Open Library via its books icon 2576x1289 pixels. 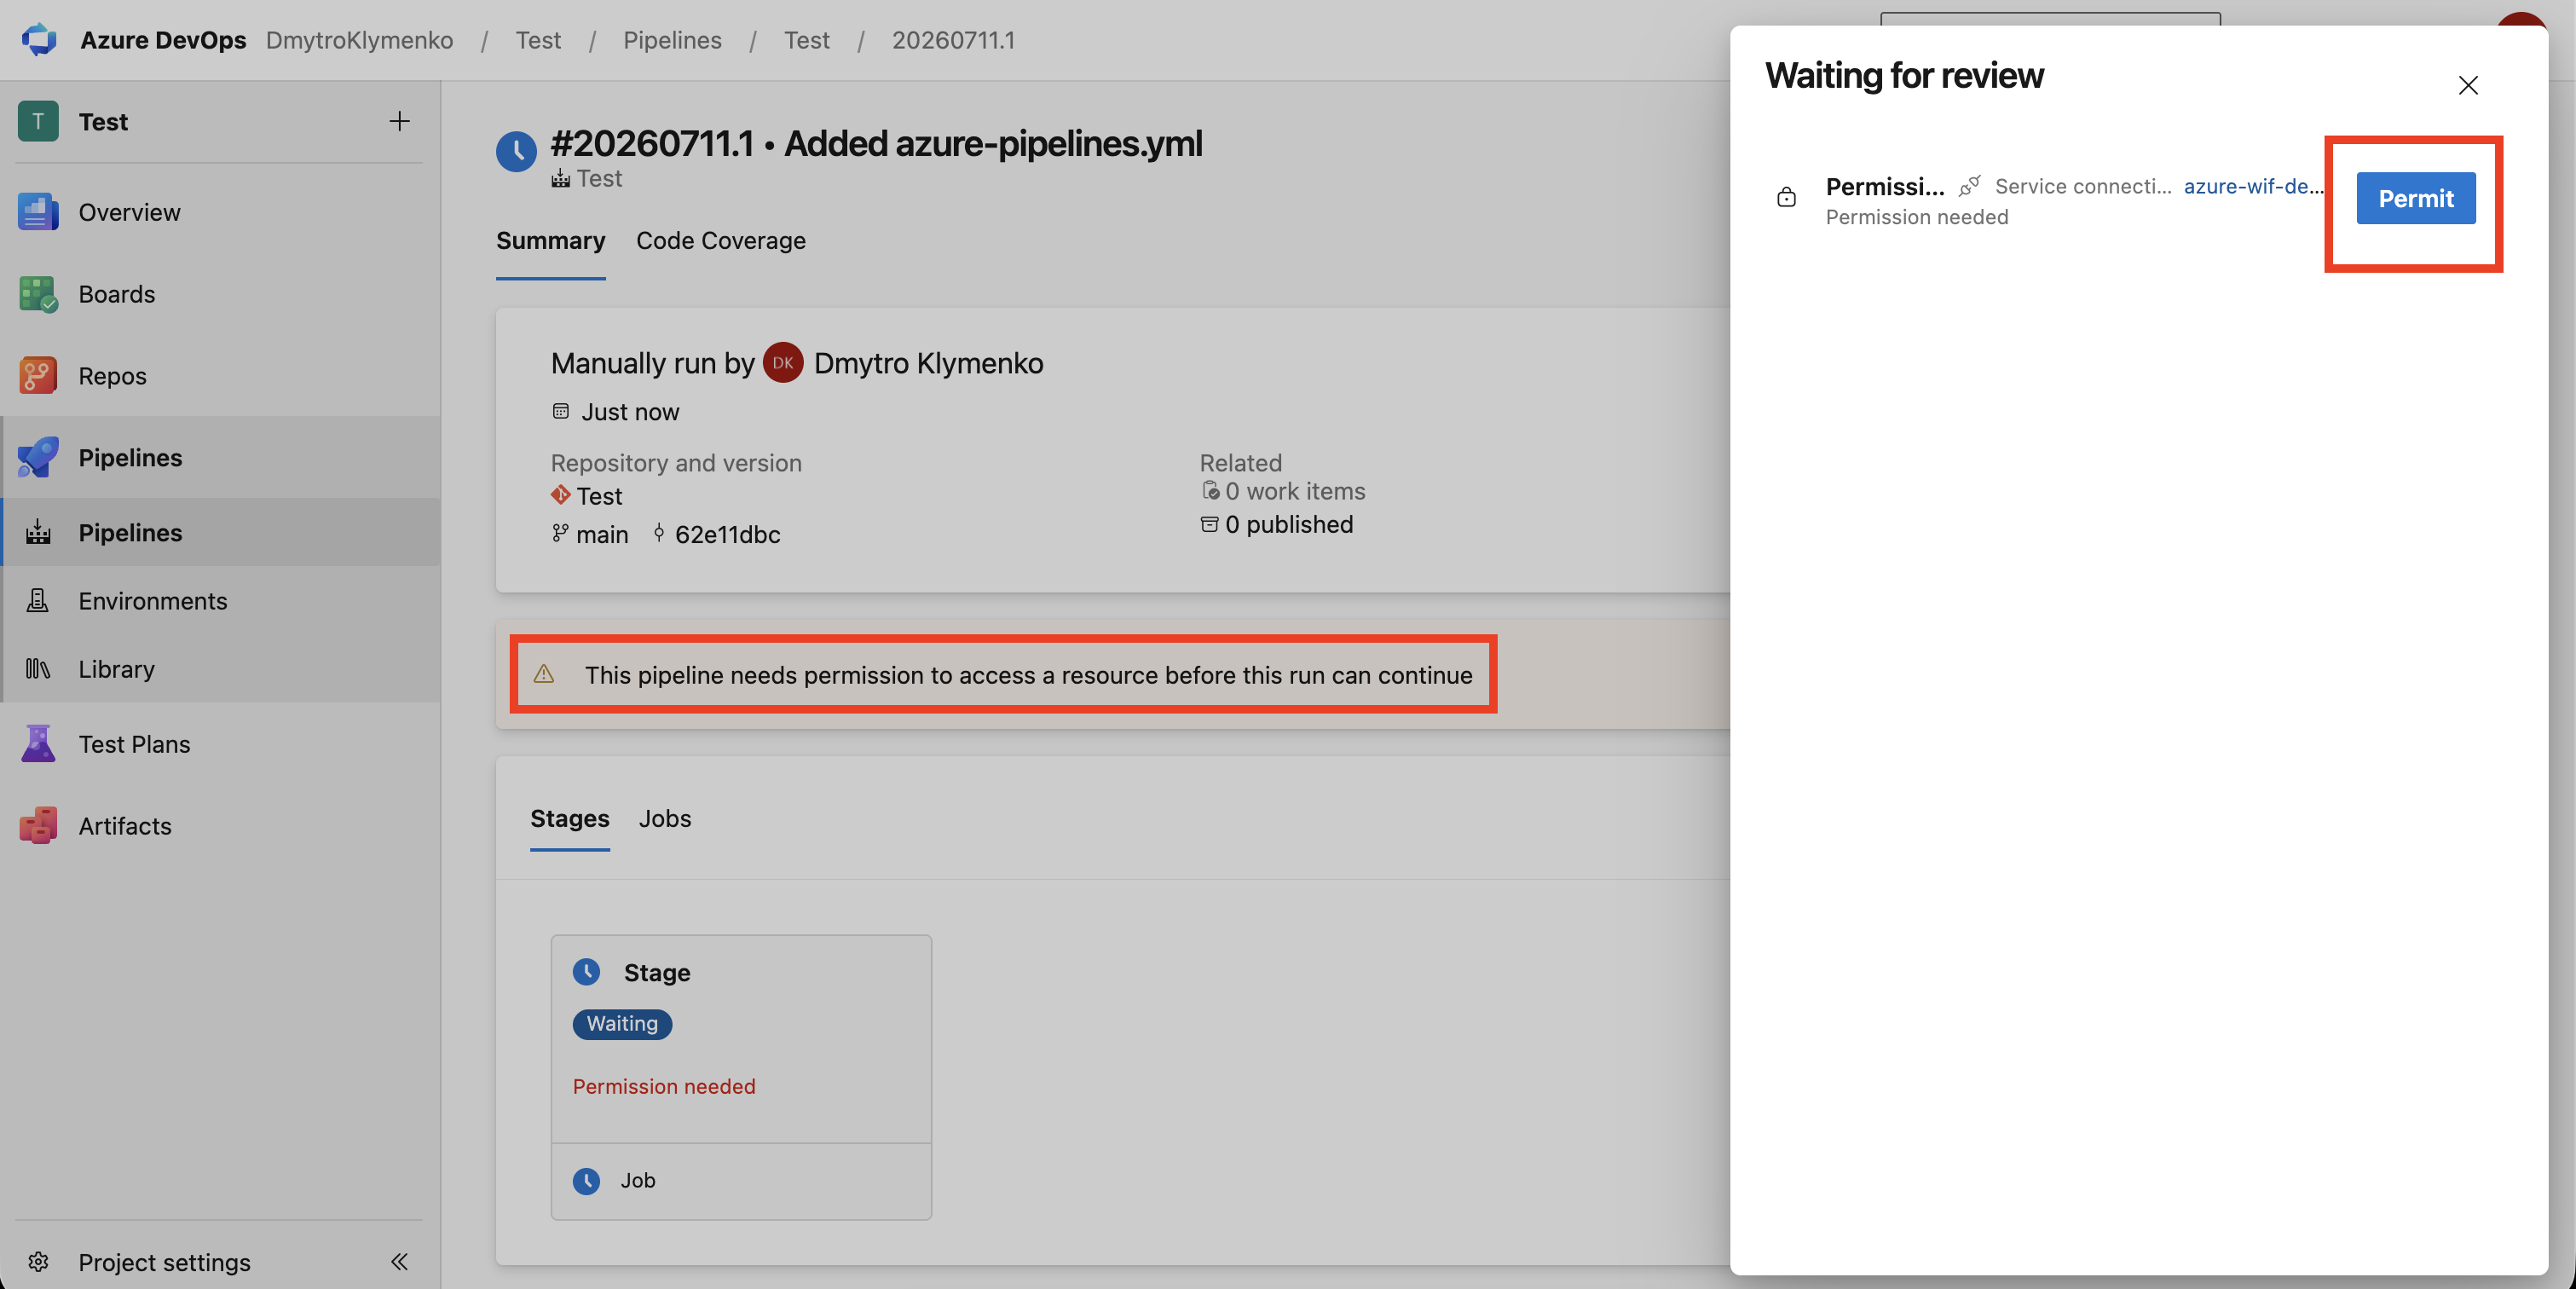coord(38,668)
